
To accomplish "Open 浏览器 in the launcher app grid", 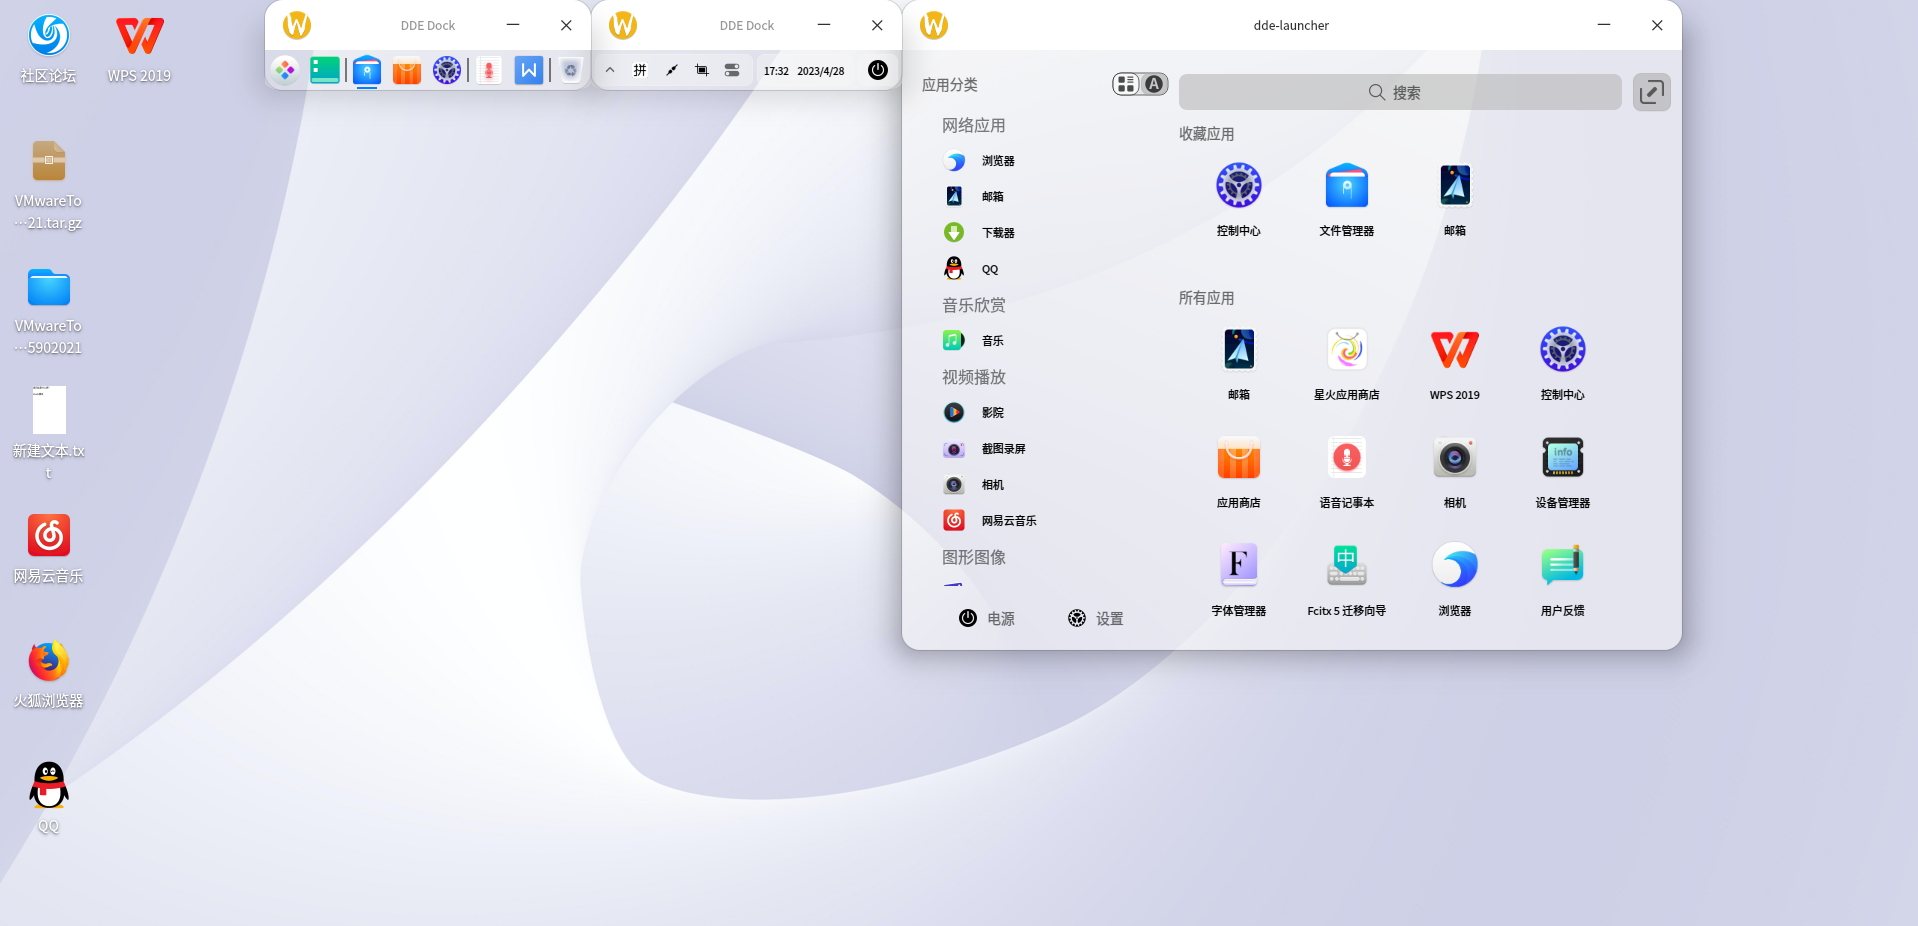I will pyautogui.click(x=1455, y=580).
